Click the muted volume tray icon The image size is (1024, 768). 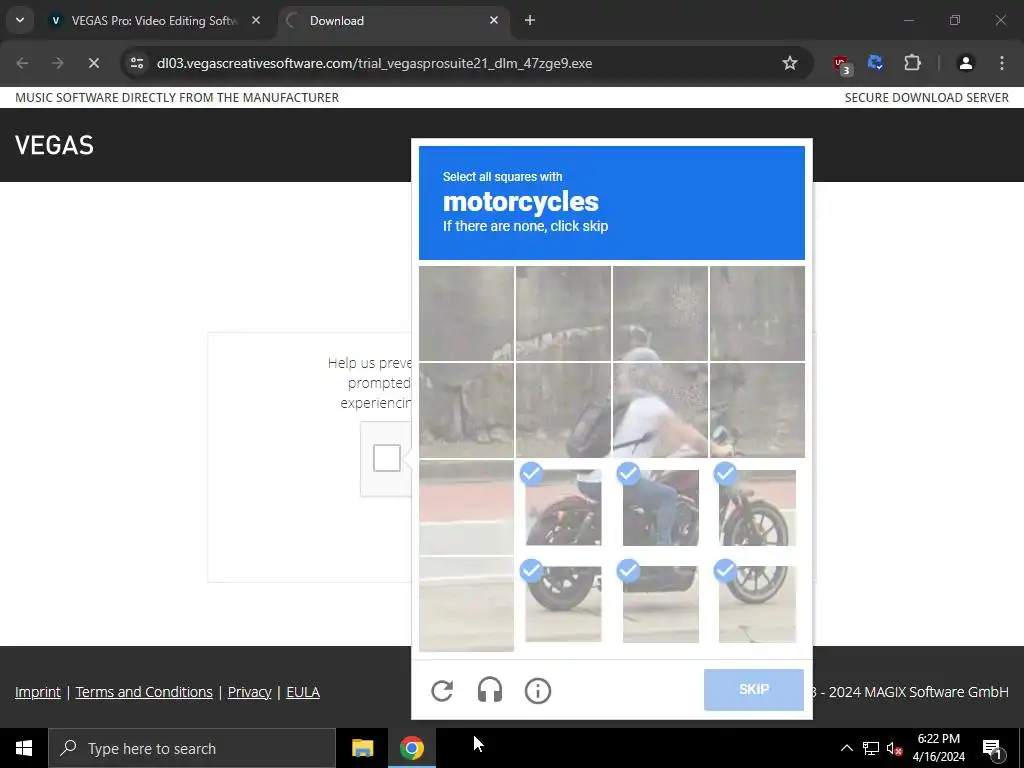(x=894, y=748)
